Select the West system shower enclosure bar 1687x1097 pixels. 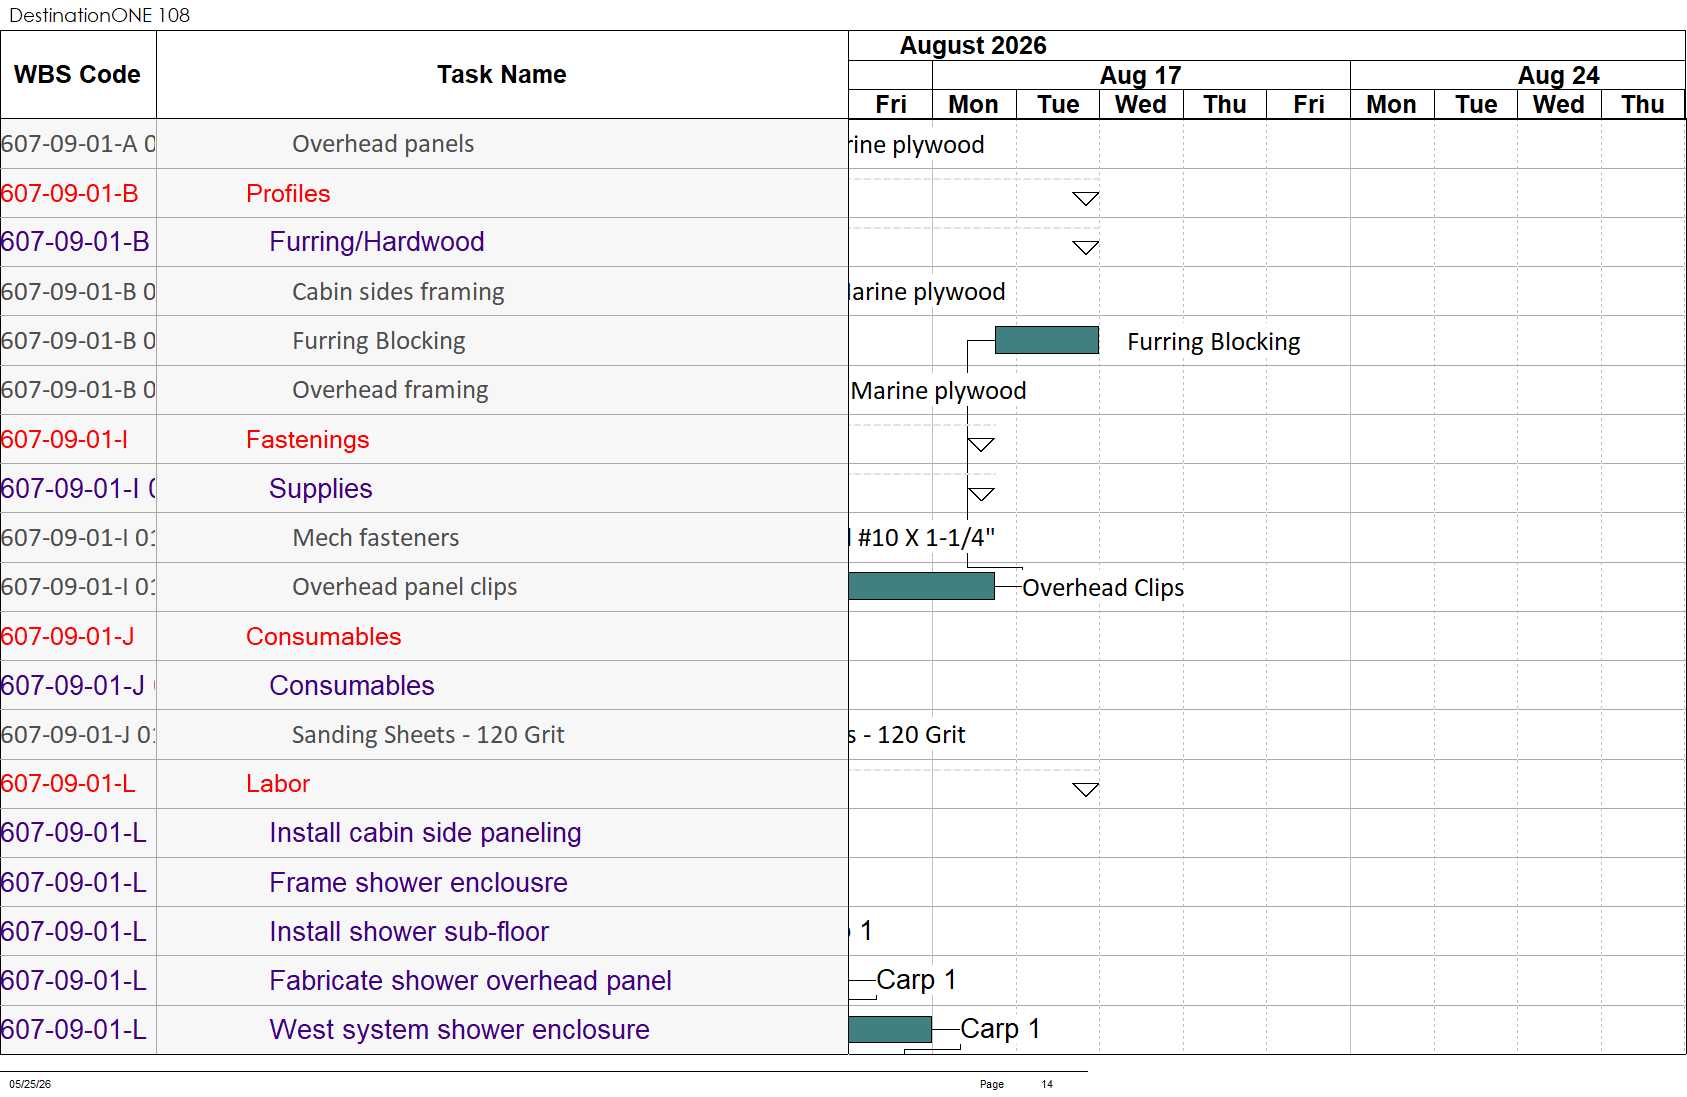pos(890,1029)
